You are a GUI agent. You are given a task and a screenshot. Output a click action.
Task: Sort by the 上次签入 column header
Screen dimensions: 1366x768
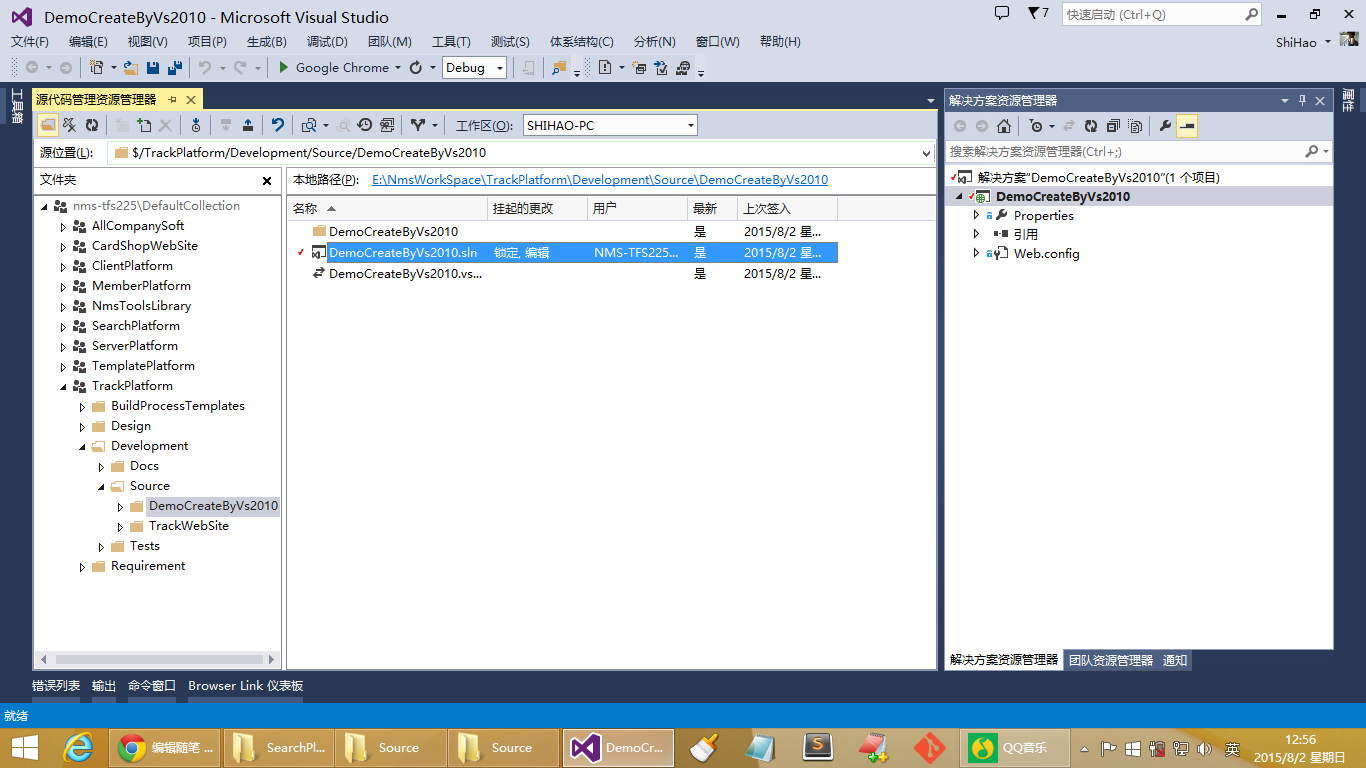point(787,208)
